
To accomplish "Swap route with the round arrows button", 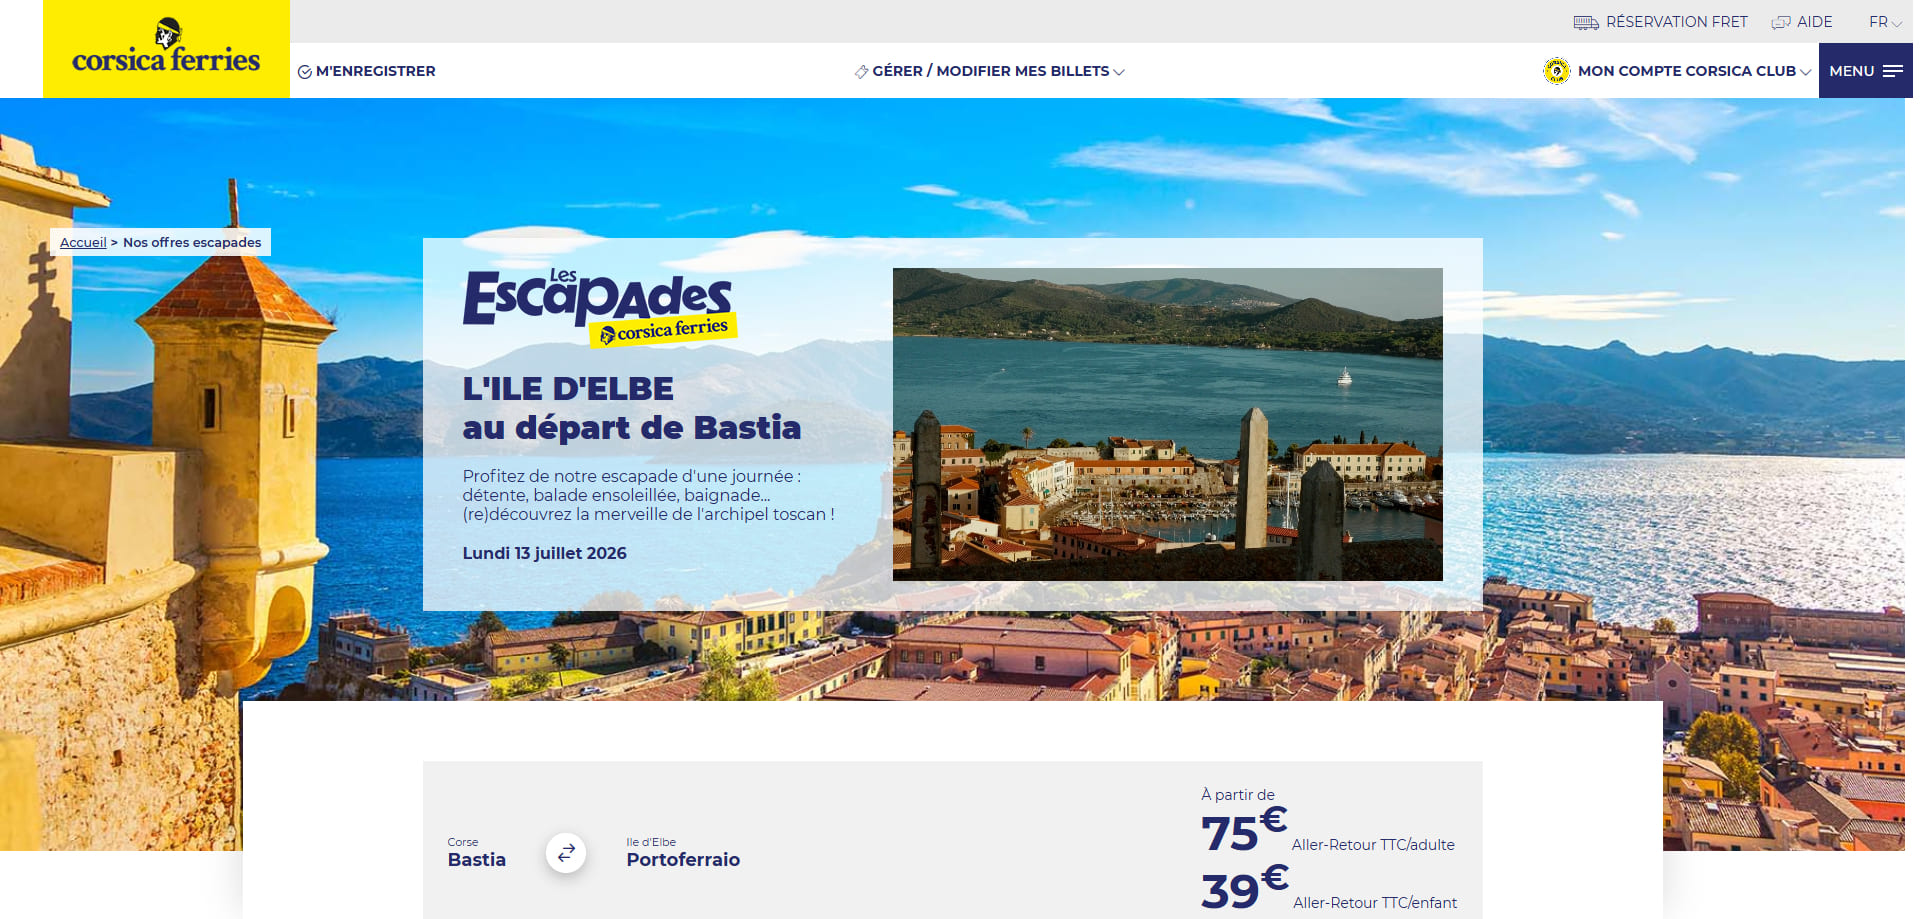I will click(x=566, y=852).
